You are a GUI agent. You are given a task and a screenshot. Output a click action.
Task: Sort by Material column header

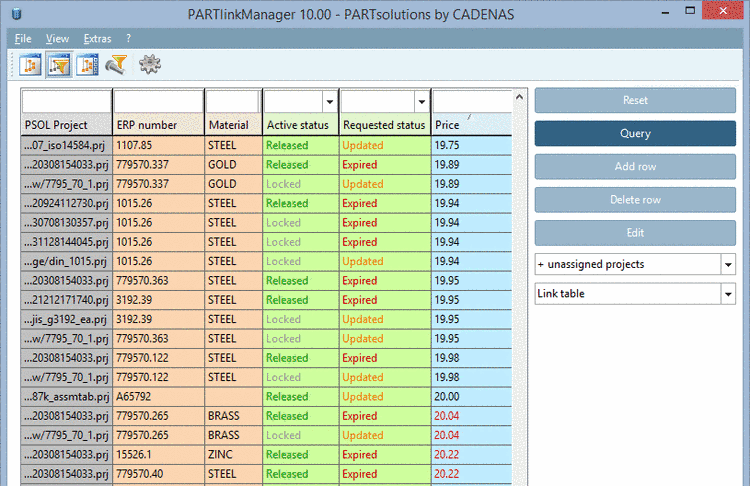(x=233, y=125)
